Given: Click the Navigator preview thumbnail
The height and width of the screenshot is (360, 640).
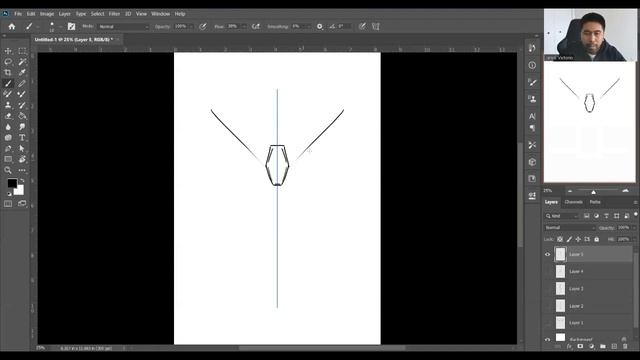Looking at the screenshot, I should (589, 122).
